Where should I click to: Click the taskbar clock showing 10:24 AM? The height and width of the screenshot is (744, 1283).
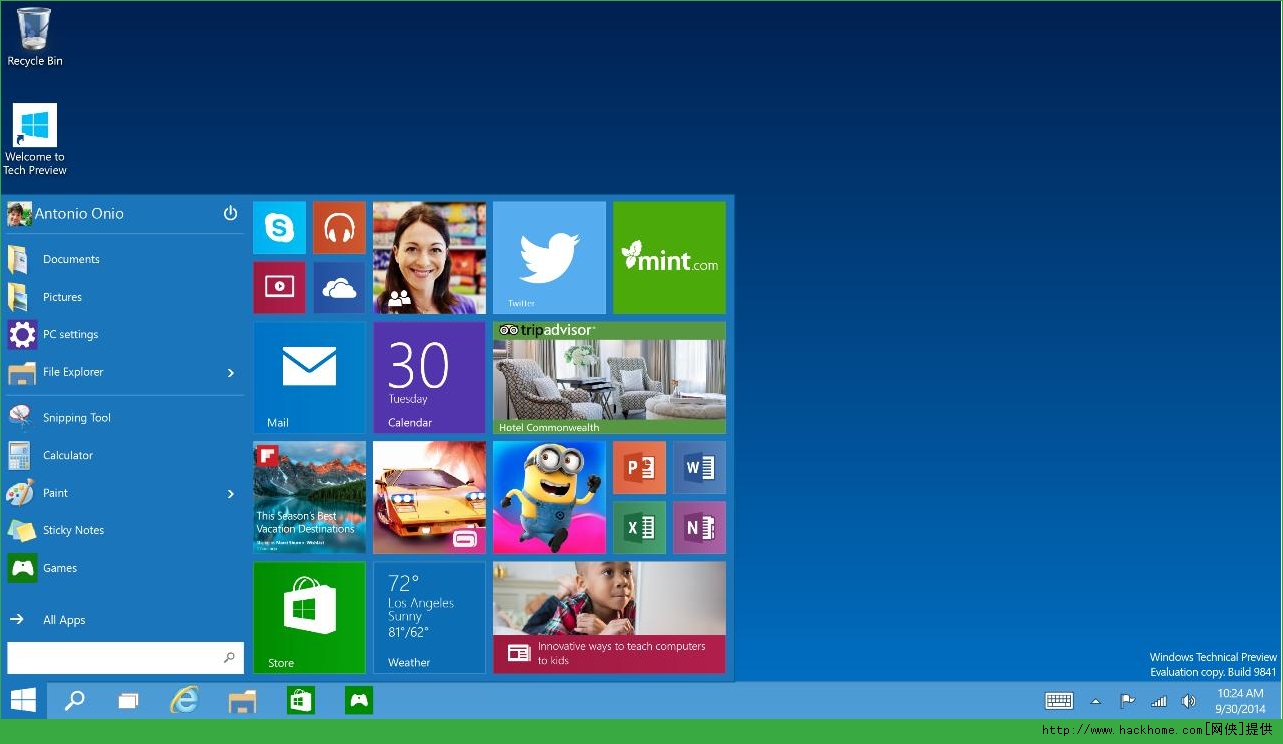[x=1240, y=701]
